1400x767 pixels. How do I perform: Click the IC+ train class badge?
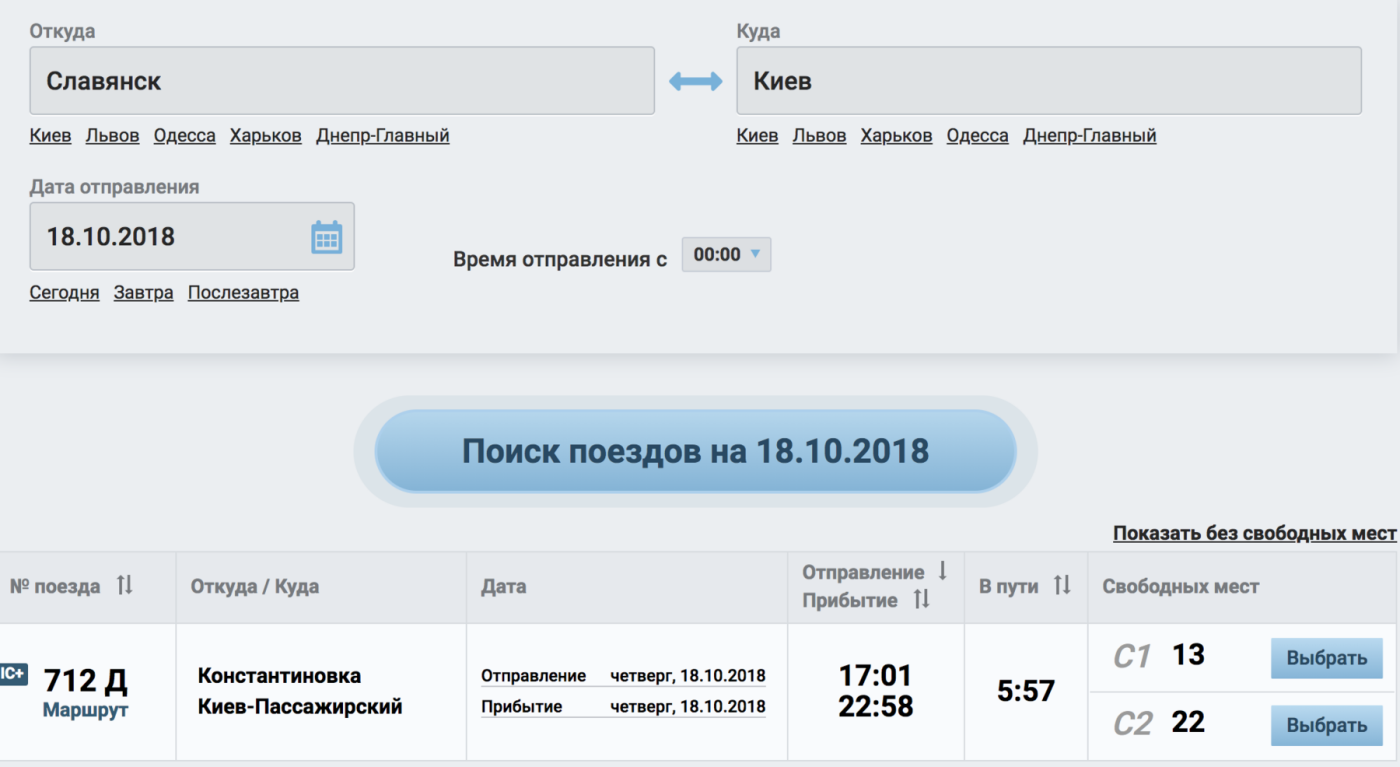coord(13,675)
